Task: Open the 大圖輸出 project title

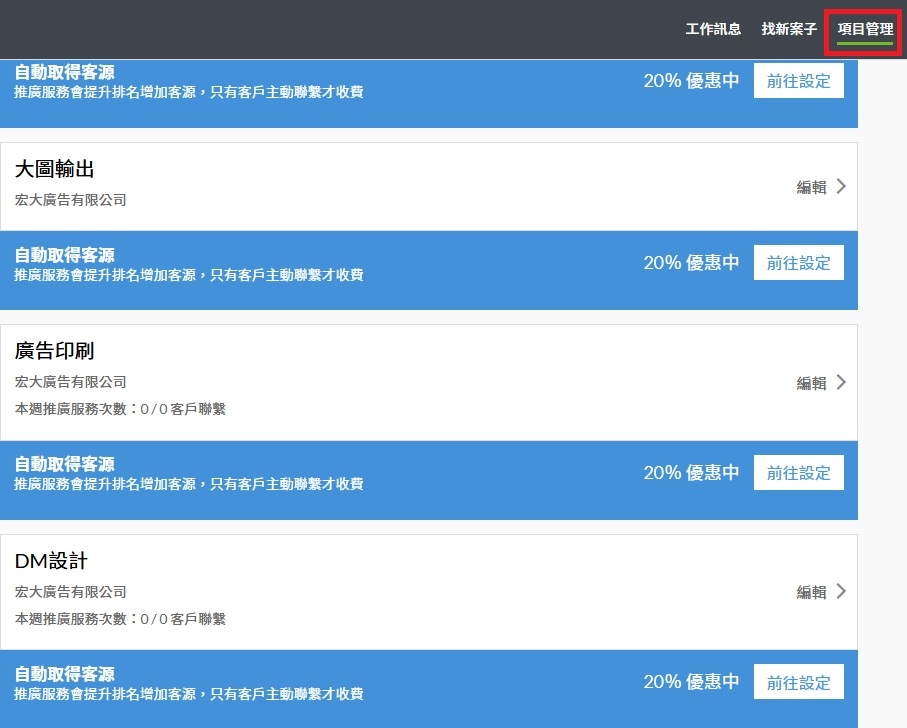Action: pyautogui.click(x=54, y=169)
